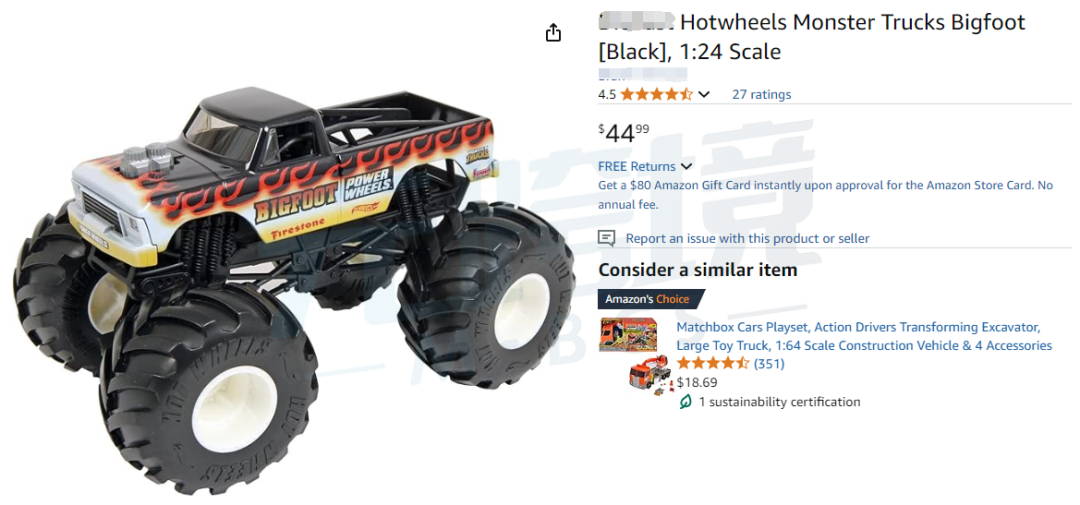1080x505 pixels.
Task: Click the $18.69 price of the similar item
Action: (697, 382)
